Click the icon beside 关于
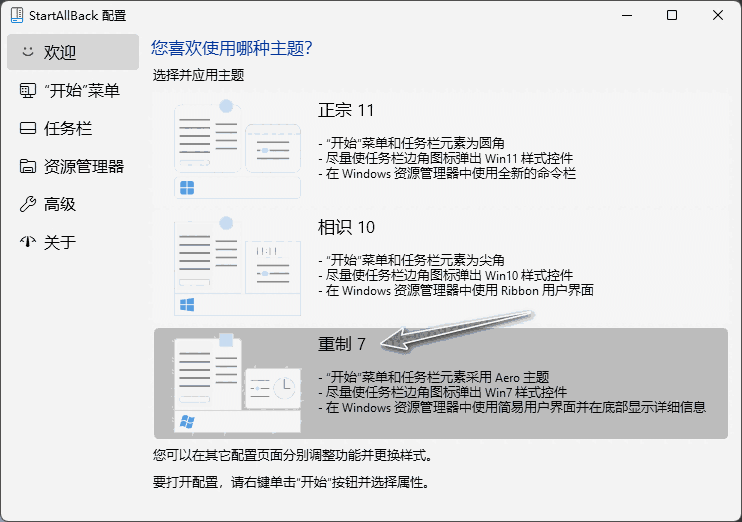 28,242
